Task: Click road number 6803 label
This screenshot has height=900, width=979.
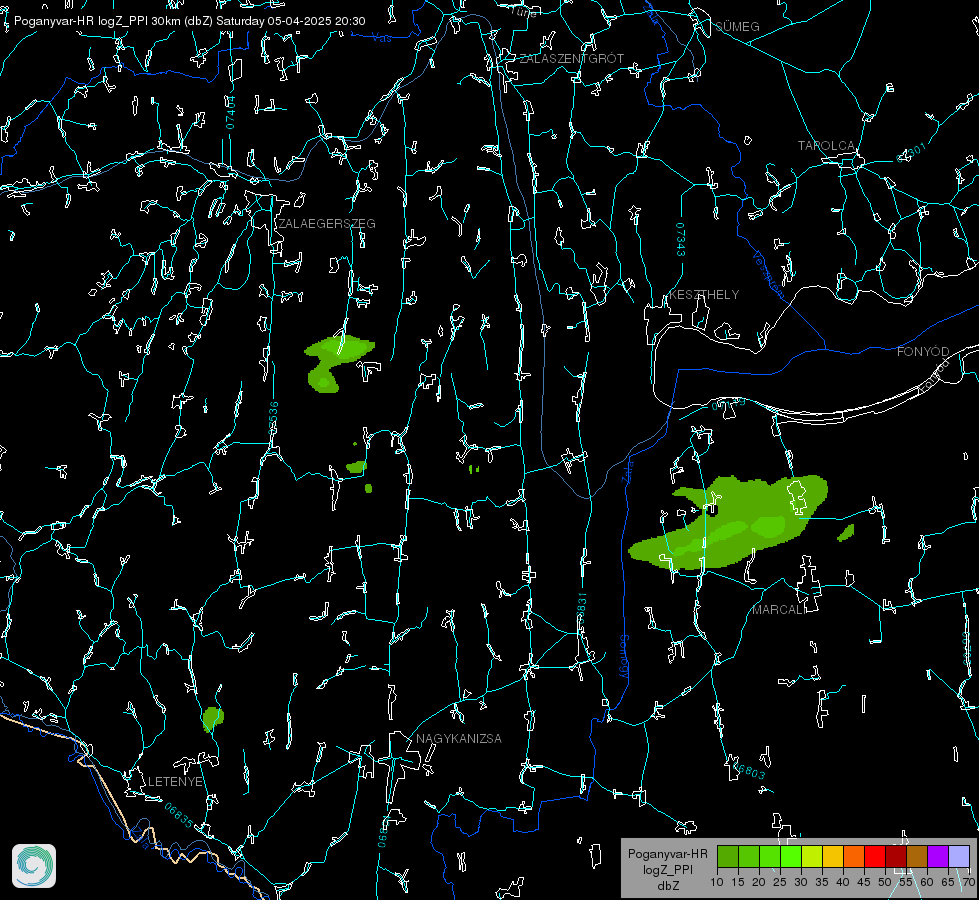Action: (750, 772)
